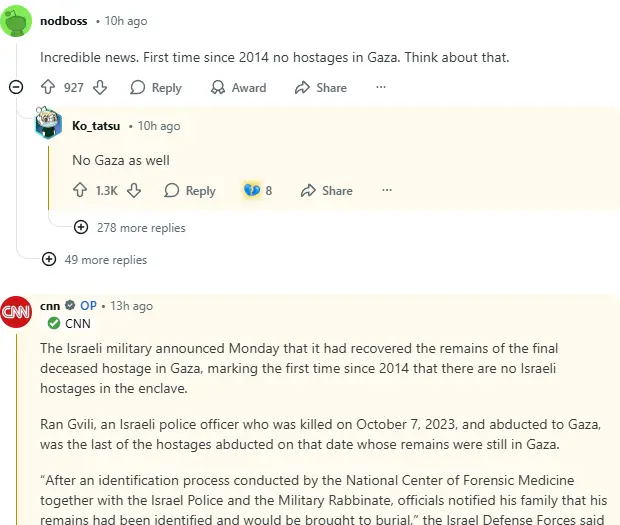
Task: Click the CNN avatar logo
Action: [x=16, y=312]
